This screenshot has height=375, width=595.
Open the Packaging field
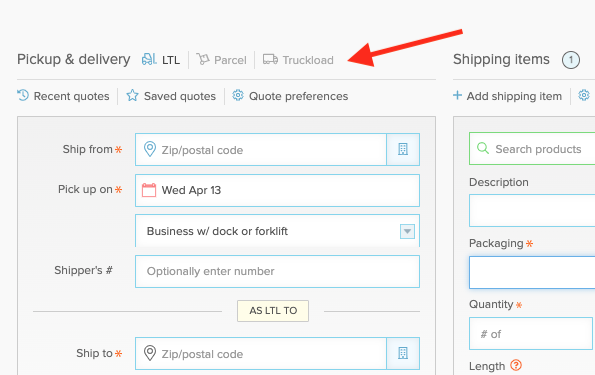point(532,273)
